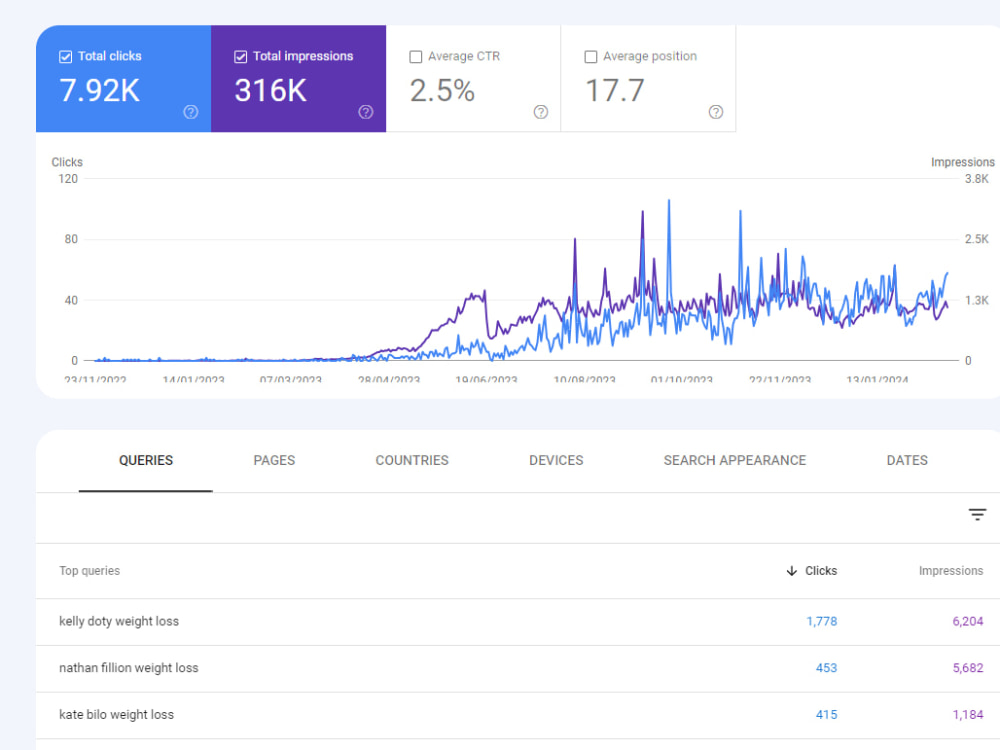The height and width of the screenshot is (750, 1000).
Task: Open help icon on Average position card
Action: (716, 112)
